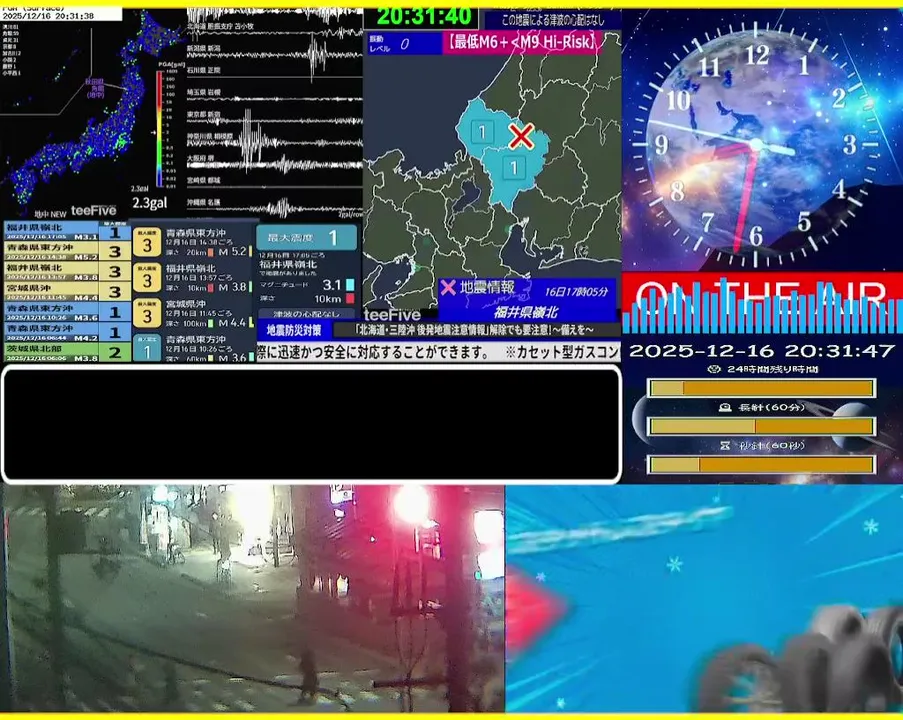The height and width of the screenshot is (720, 903).
Task: Click the 新潟県 新潟 waveform trace
Action: pos(275,54)
